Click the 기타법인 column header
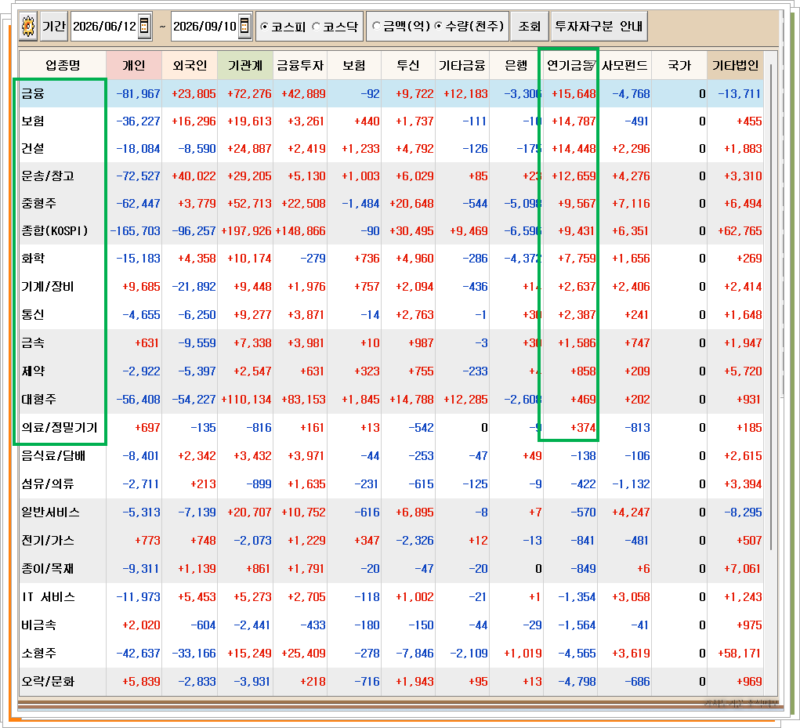This screenshot has height=728, width=800. click(x=735, y=65)
